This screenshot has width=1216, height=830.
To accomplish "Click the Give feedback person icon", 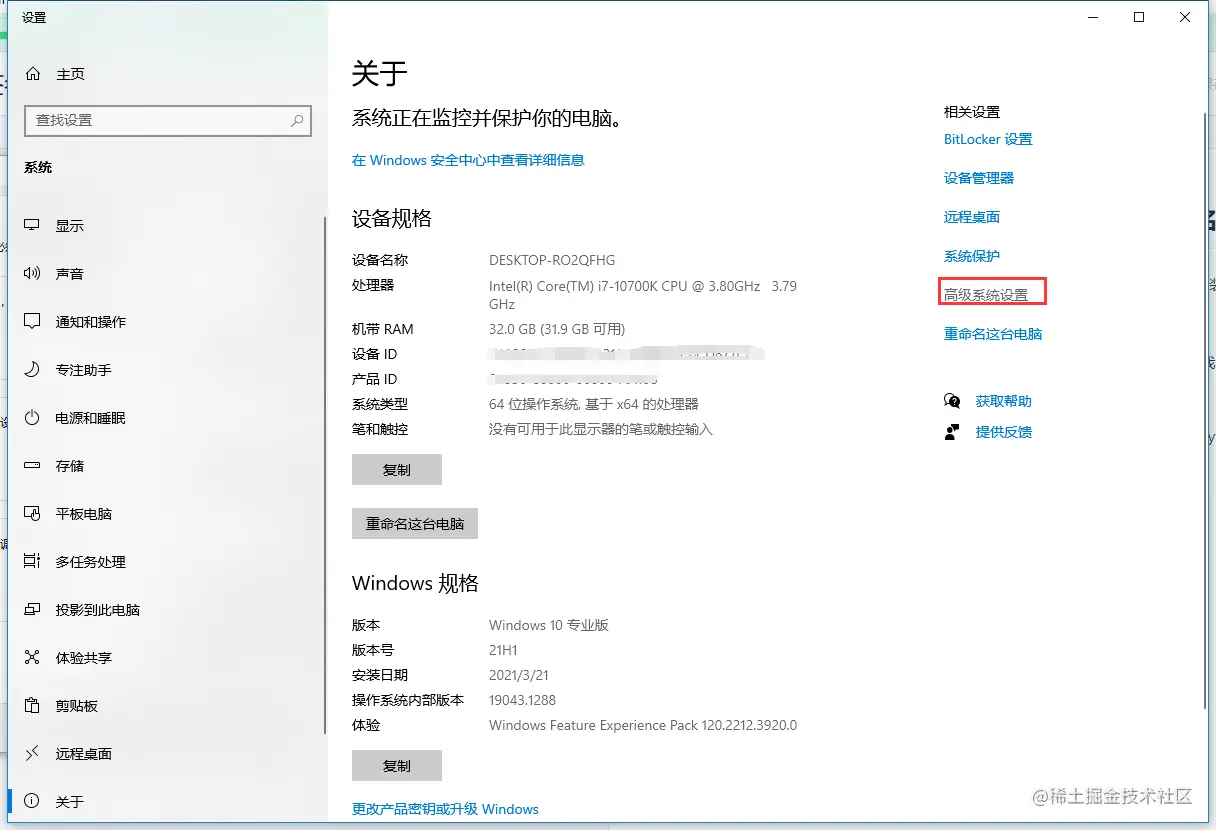I will coord(952,432).
